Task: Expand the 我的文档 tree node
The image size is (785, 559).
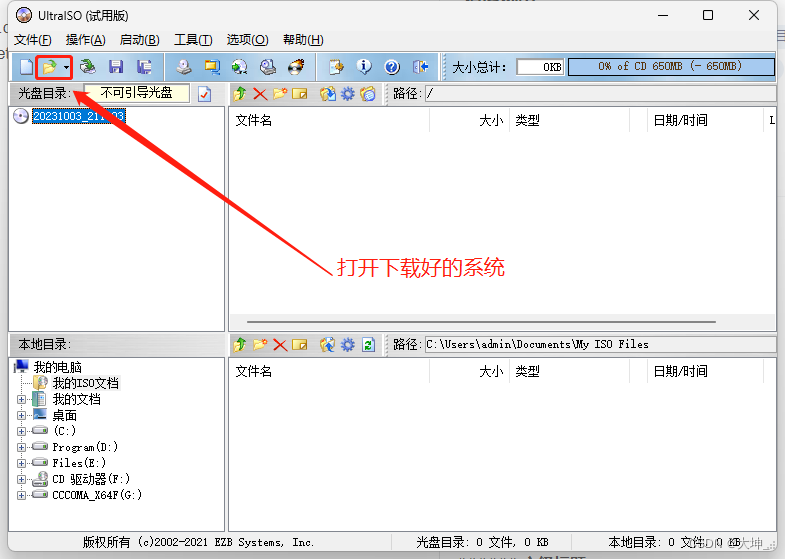Action: pos(21,399)
